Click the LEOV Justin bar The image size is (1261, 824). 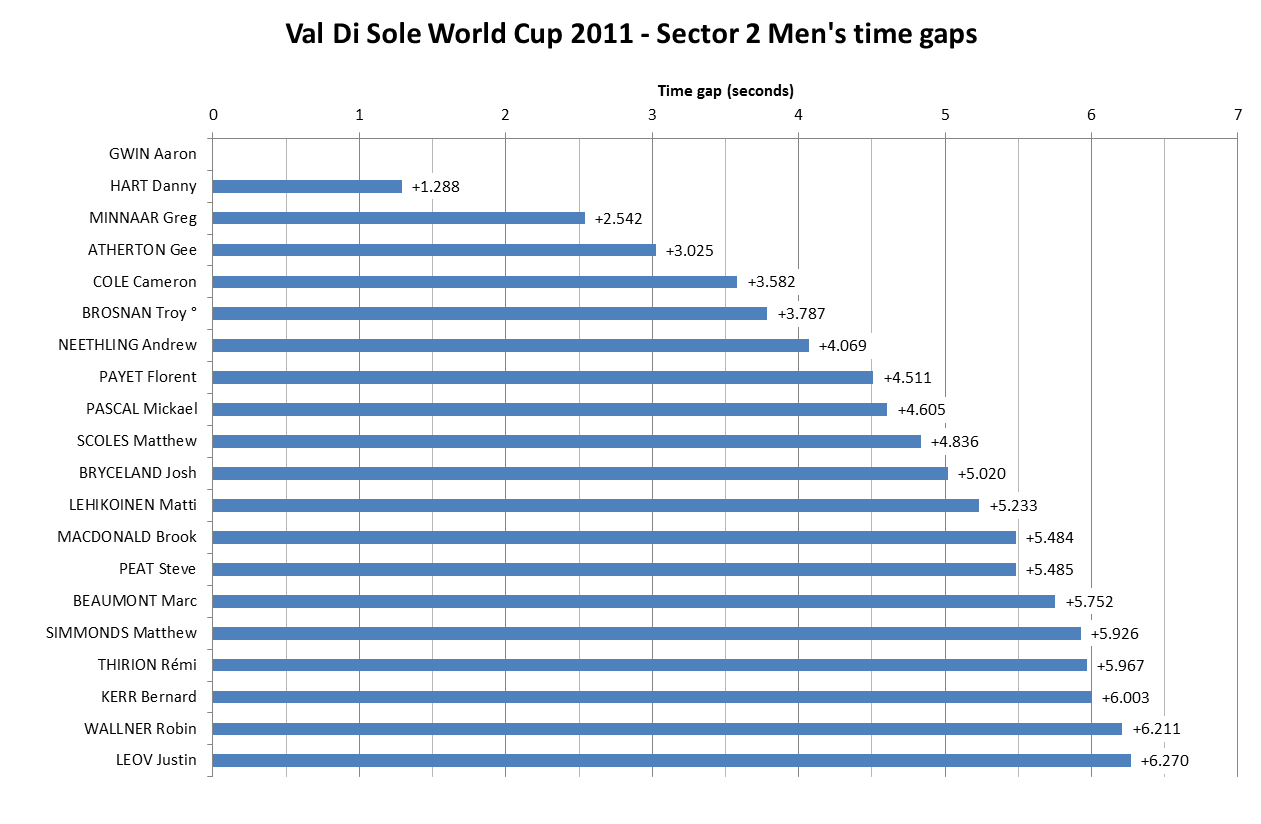click(x=671, y=761)
